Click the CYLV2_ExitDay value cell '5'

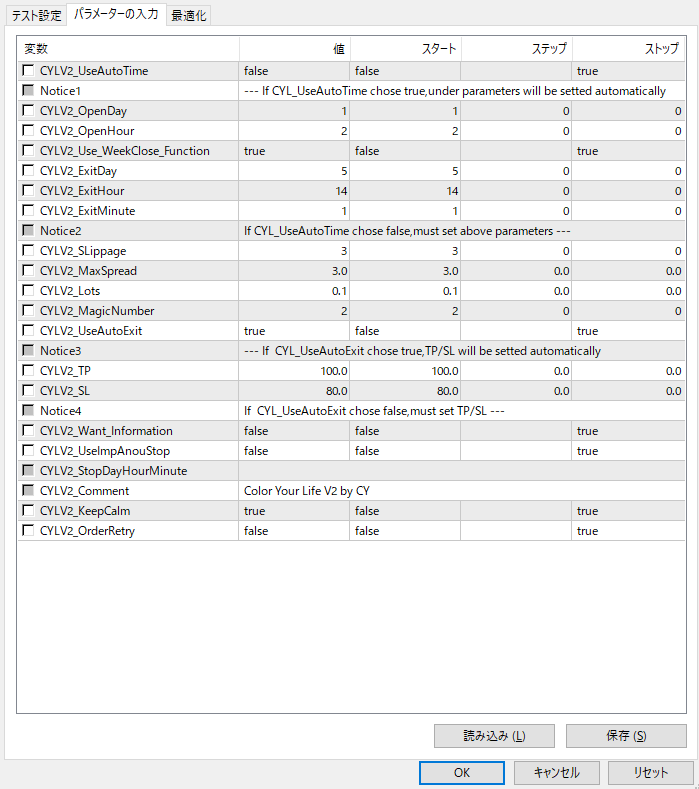(294, 171)
